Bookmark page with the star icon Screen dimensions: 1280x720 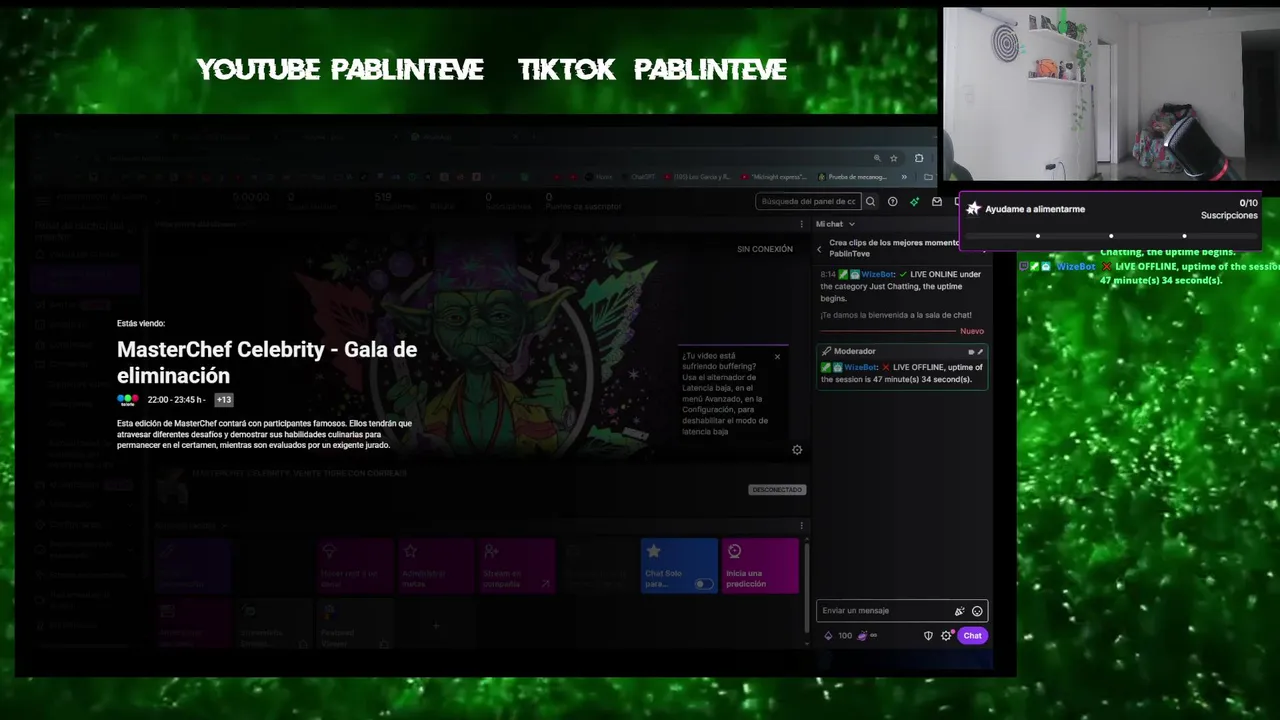click(894, 158)
